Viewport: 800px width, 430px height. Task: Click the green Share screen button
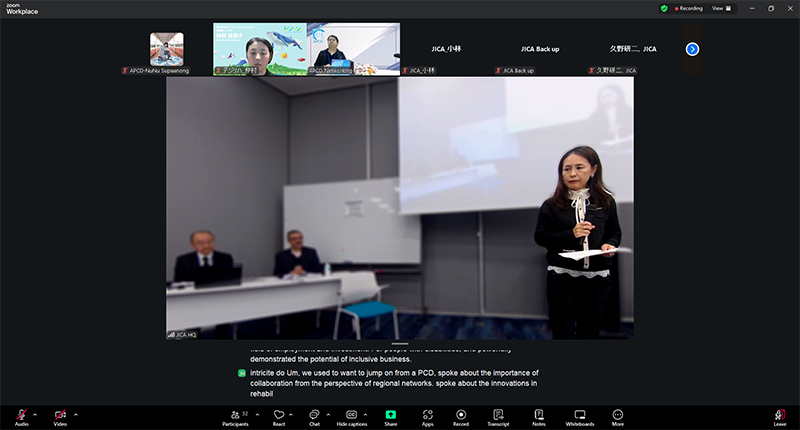[391, 417]
